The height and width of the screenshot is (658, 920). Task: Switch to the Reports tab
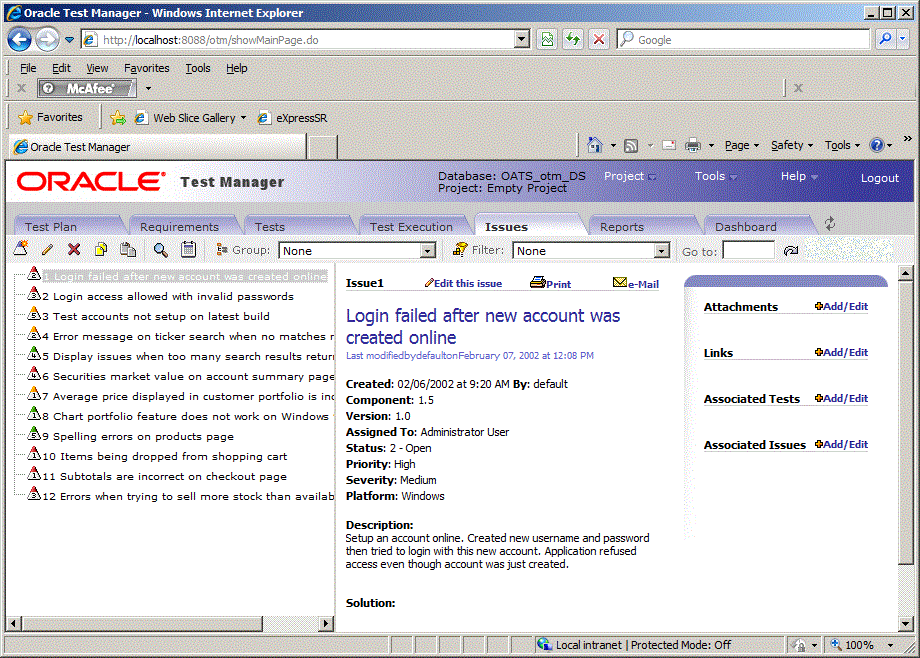622,227
